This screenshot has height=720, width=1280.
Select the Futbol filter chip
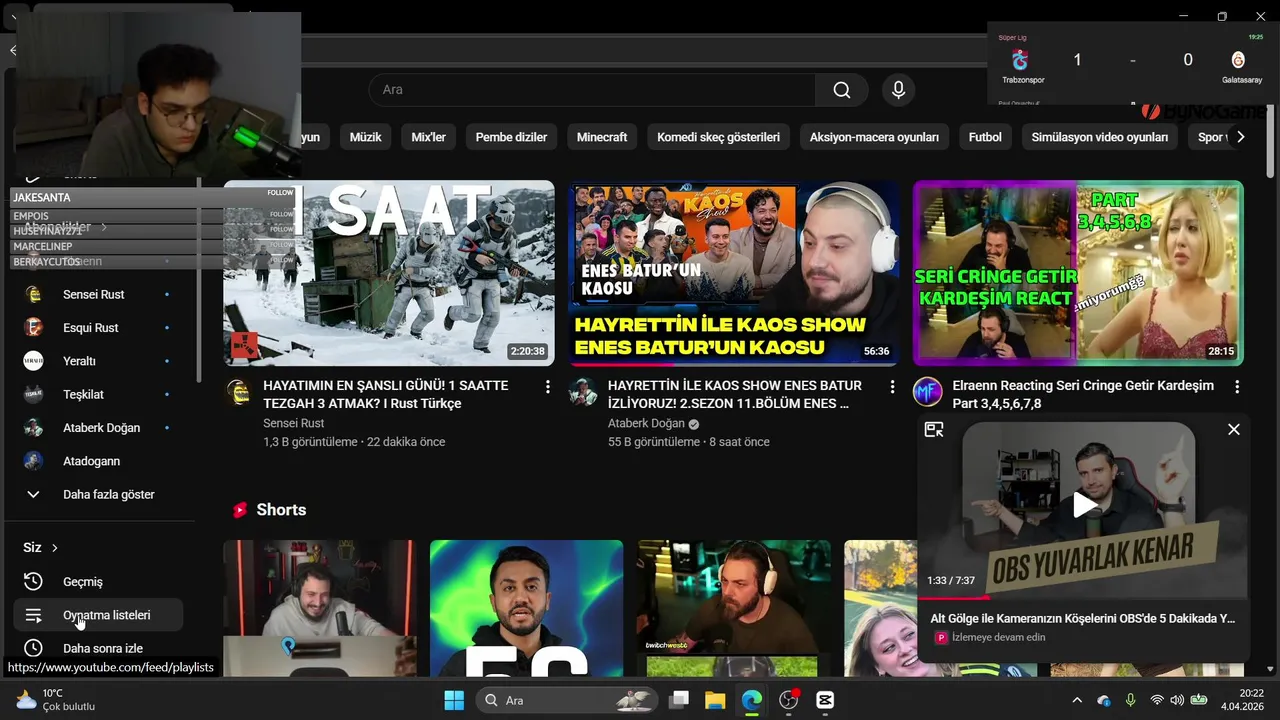coord(985,137)
